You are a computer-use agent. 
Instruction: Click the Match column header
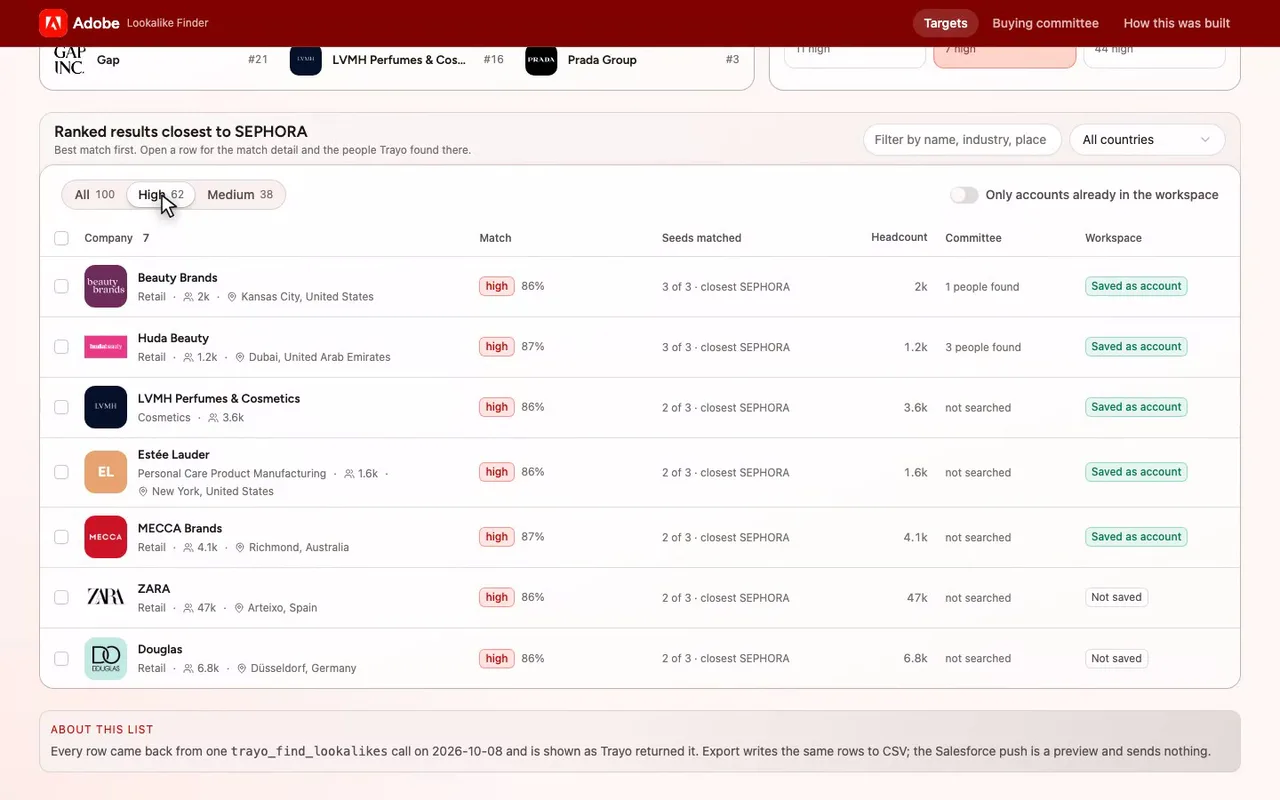point(495,238)
